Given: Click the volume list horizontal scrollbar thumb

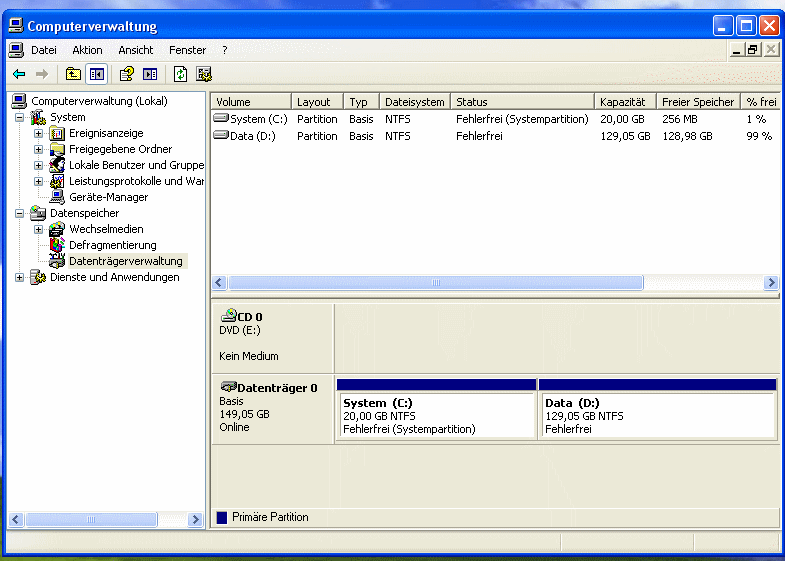Looking at the screenshot, I should click(x=436, y=283).
